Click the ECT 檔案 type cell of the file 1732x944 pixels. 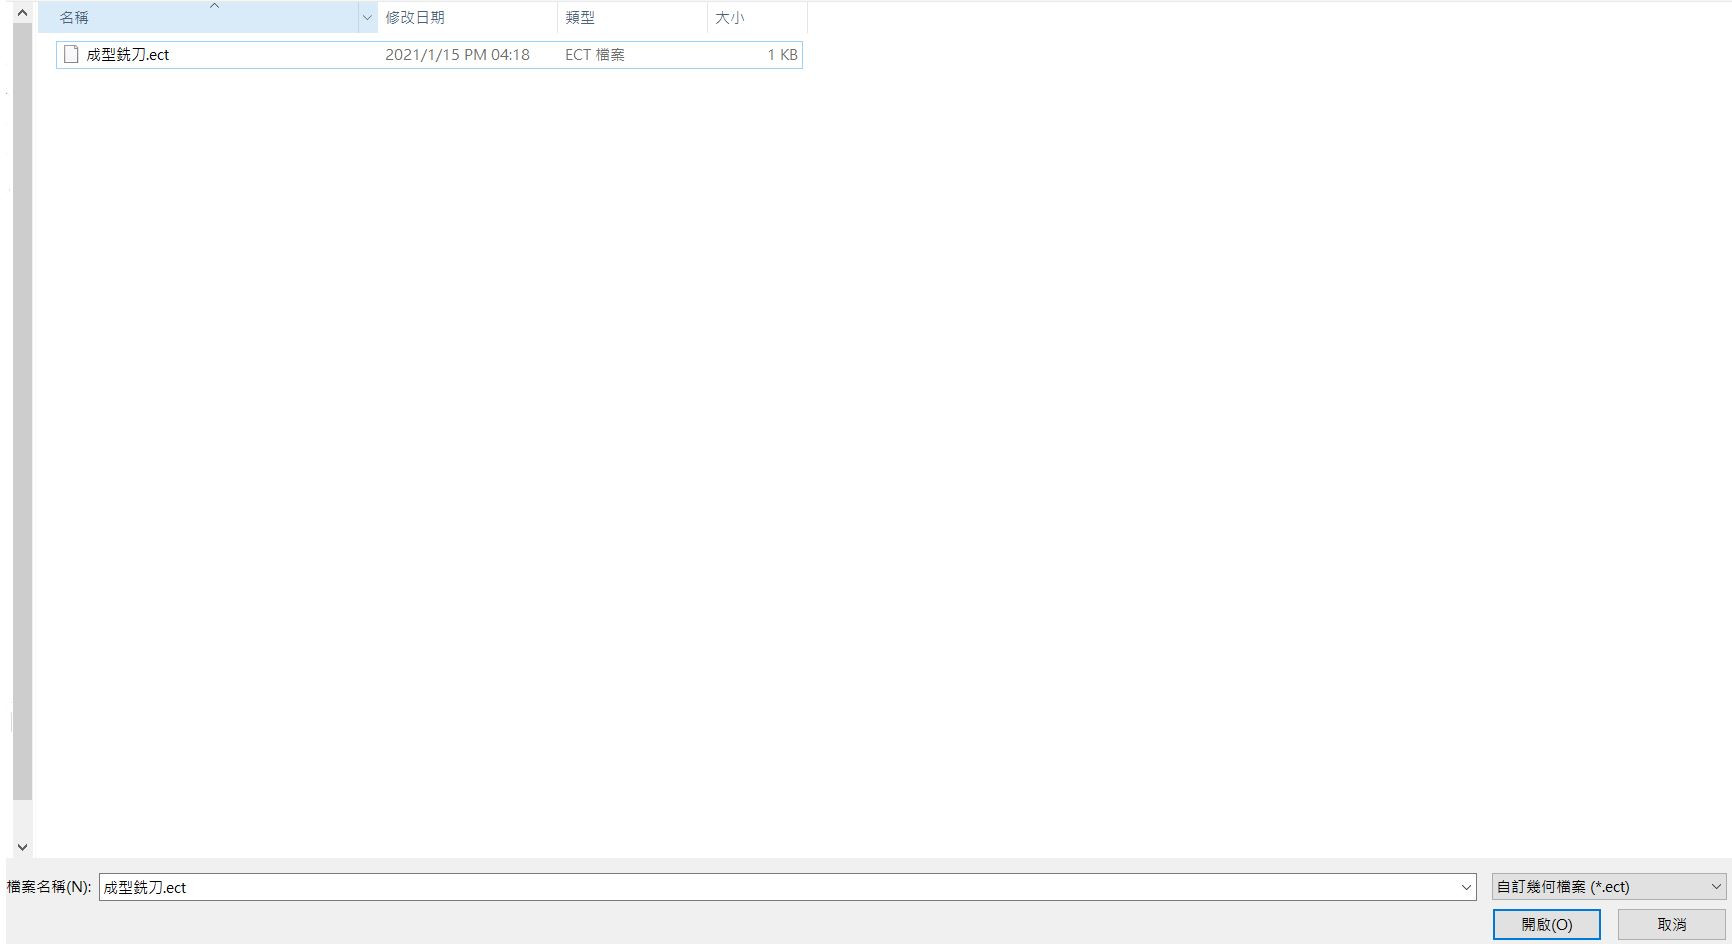coord(595,55)
